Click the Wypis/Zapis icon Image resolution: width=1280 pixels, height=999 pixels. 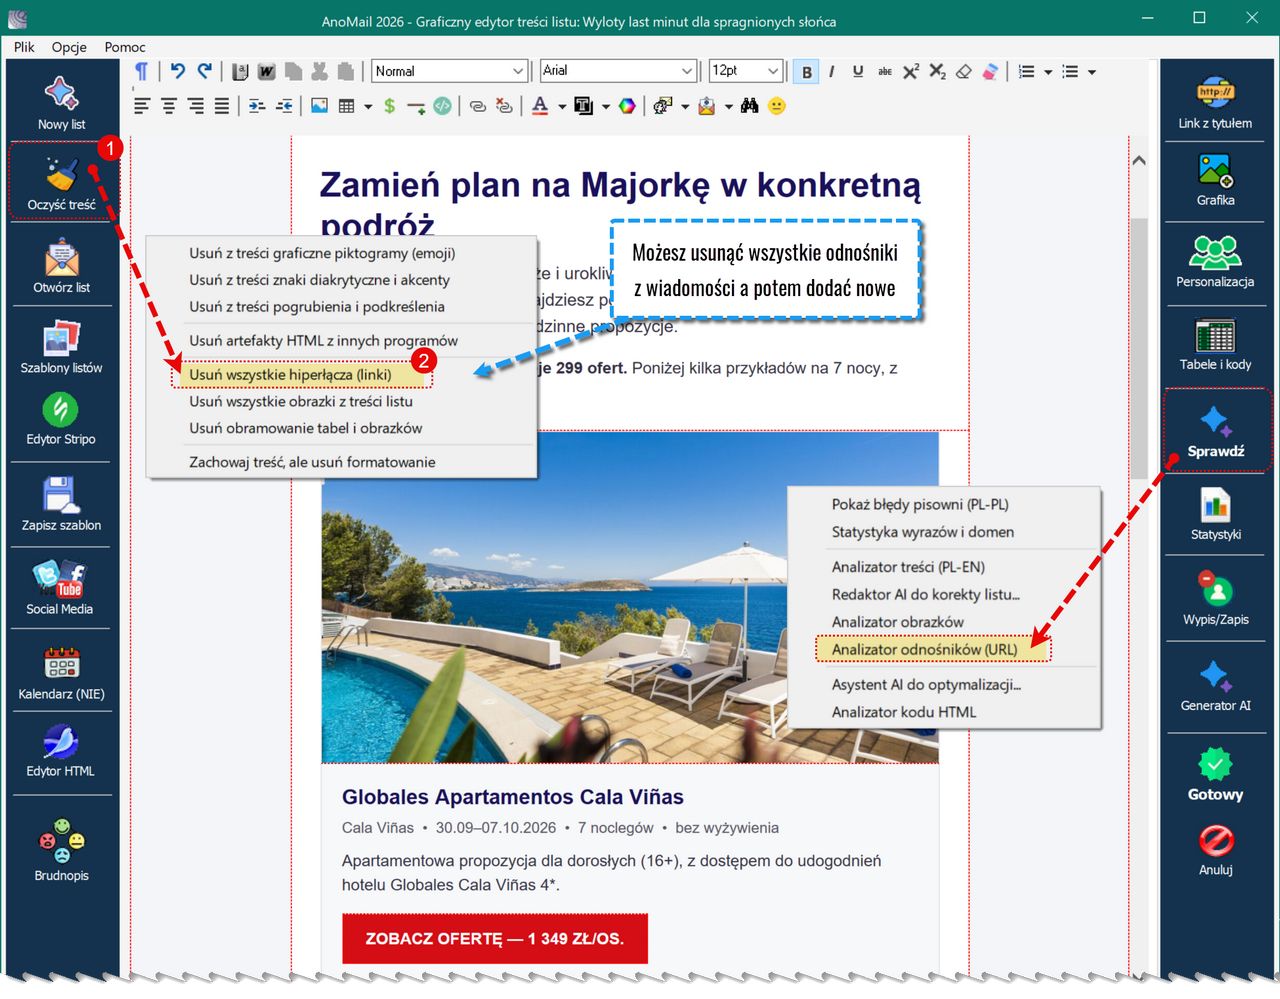pyautogui.click(x=1215, y=598)
